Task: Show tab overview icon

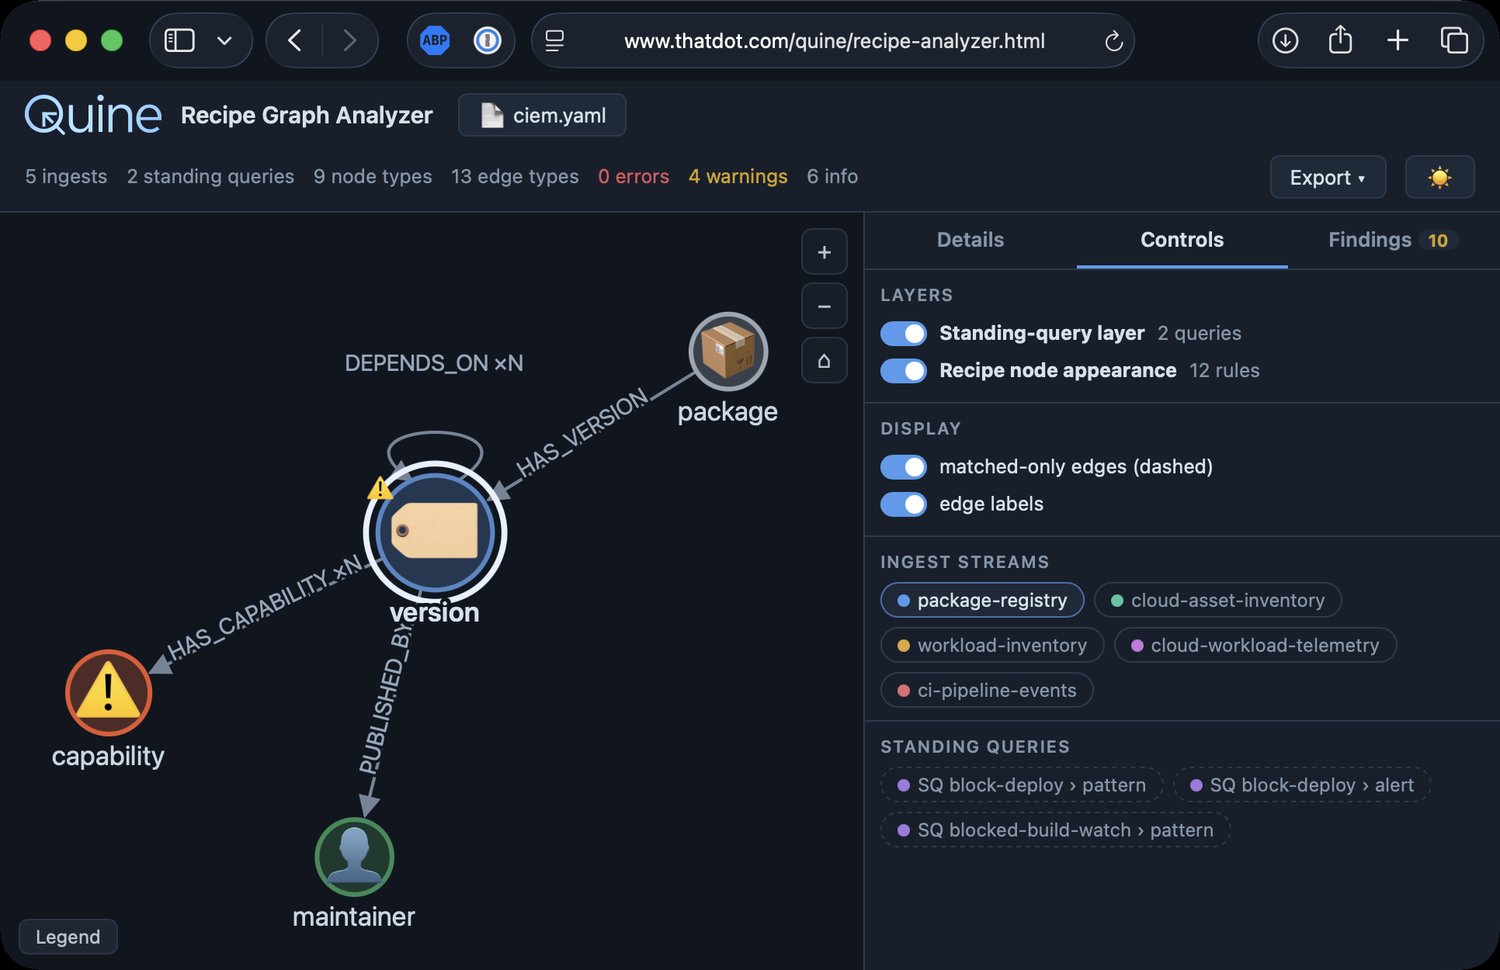Action: (x=1453, y=40)
